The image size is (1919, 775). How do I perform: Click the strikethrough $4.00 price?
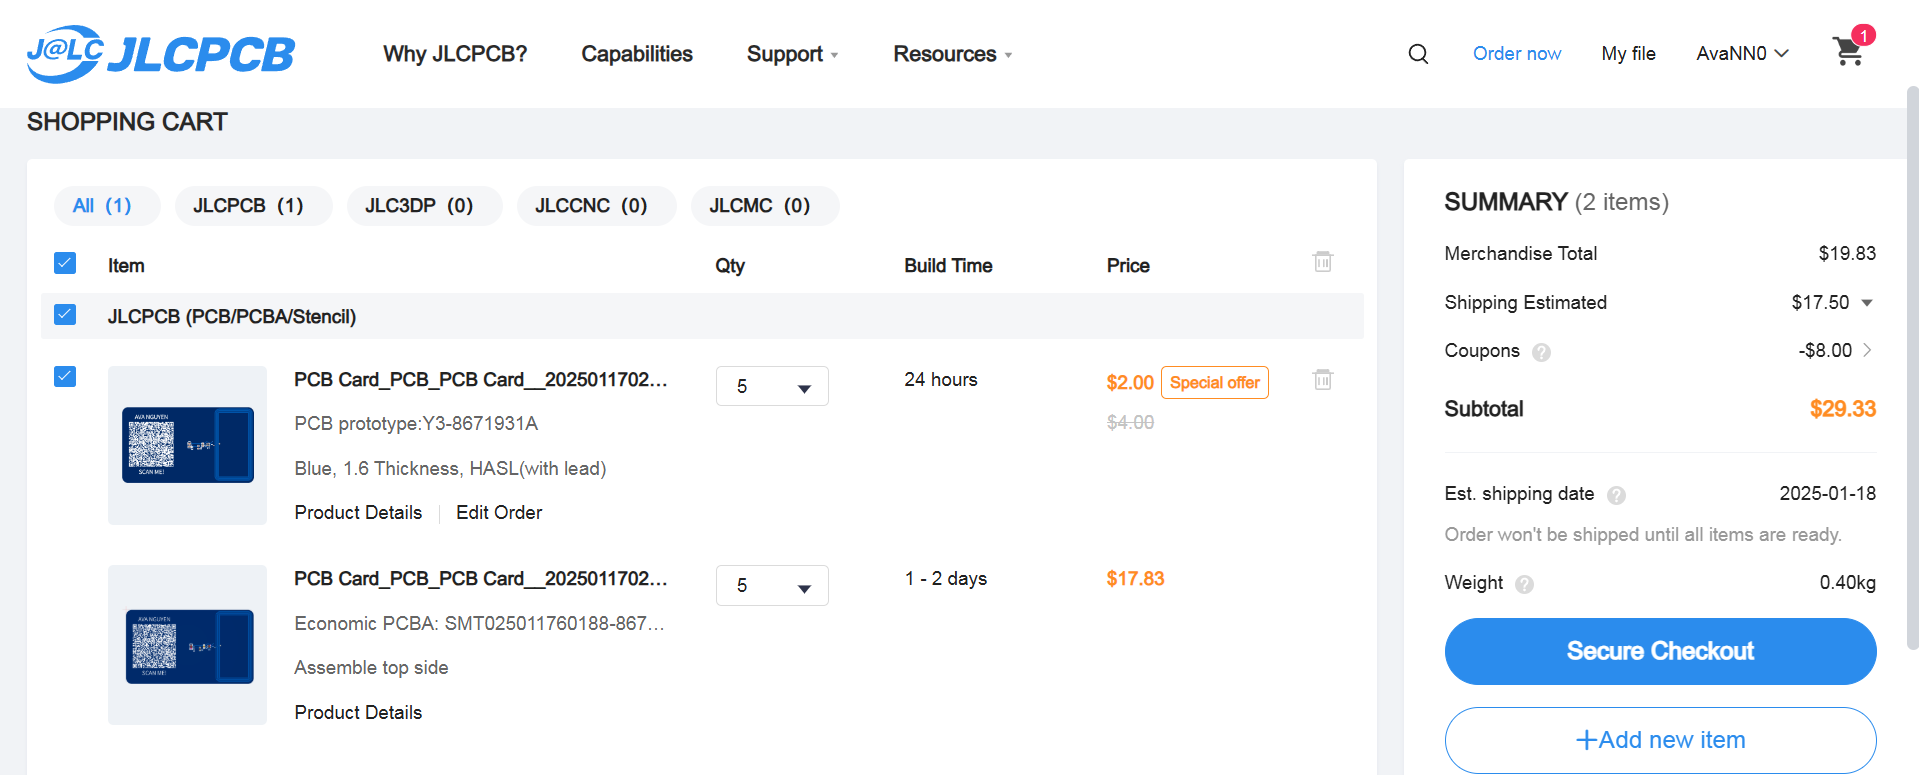point(1130,423)
